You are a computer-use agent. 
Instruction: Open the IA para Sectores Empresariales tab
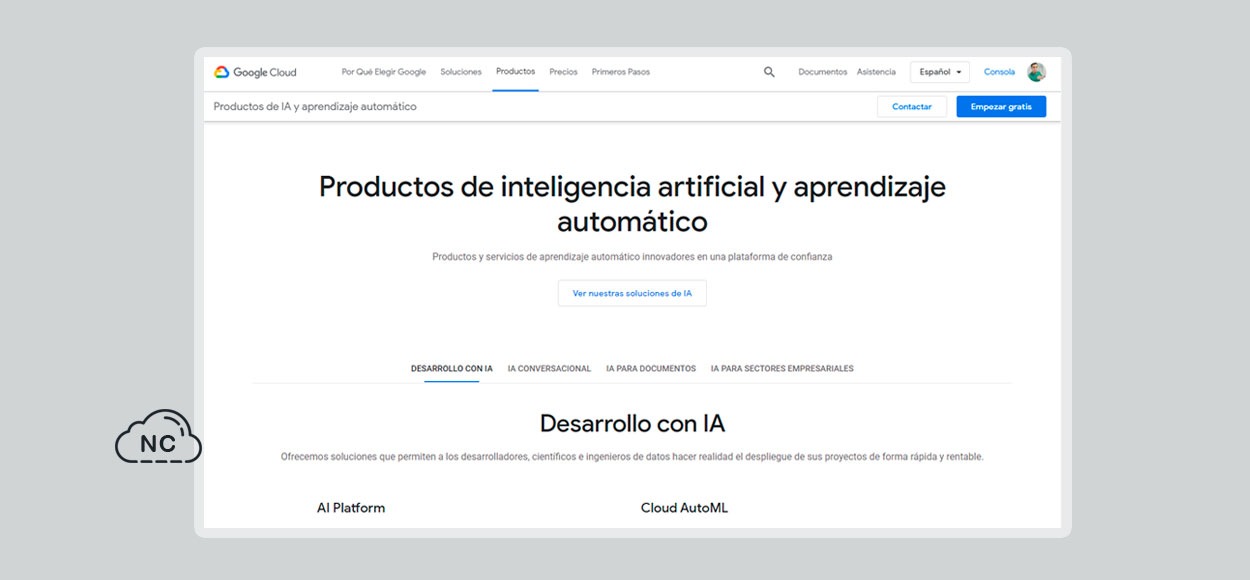click(782, 369)
